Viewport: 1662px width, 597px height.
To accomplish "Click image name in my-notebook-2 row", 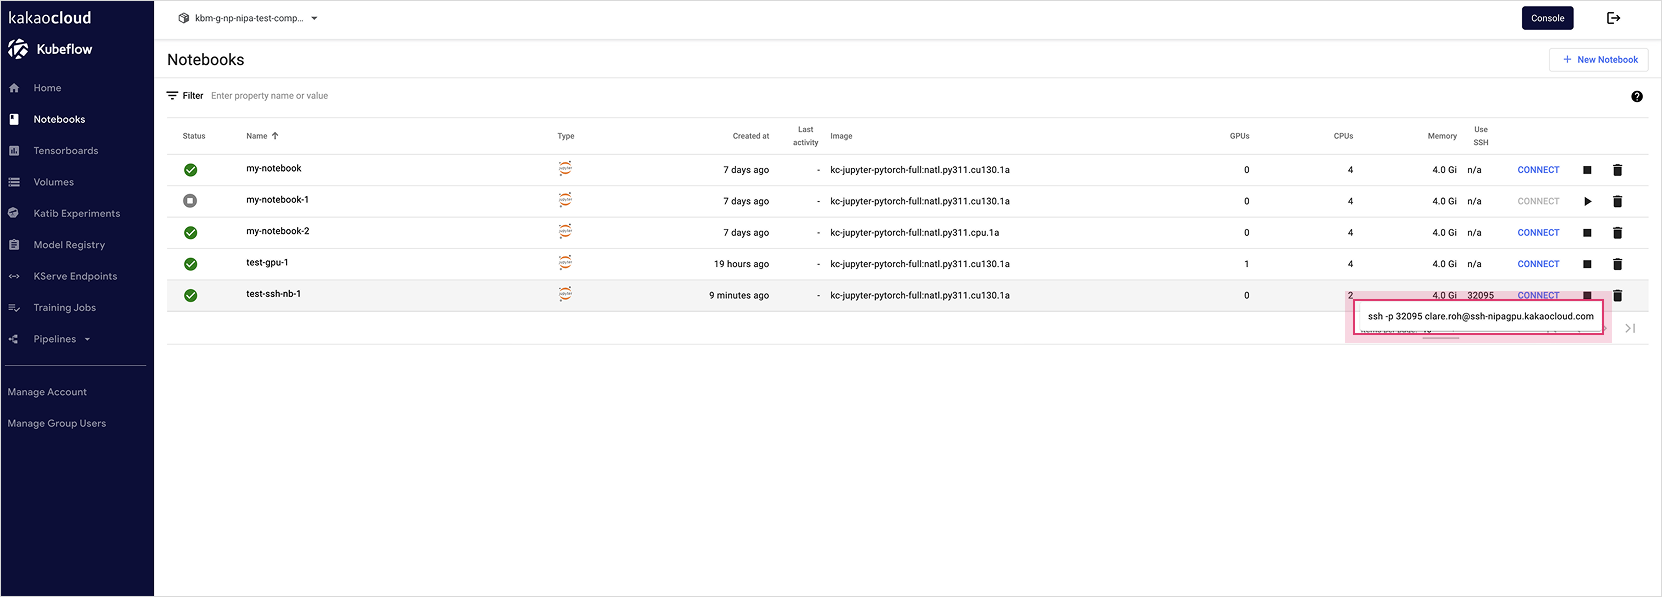I will (x=914, y=233).
